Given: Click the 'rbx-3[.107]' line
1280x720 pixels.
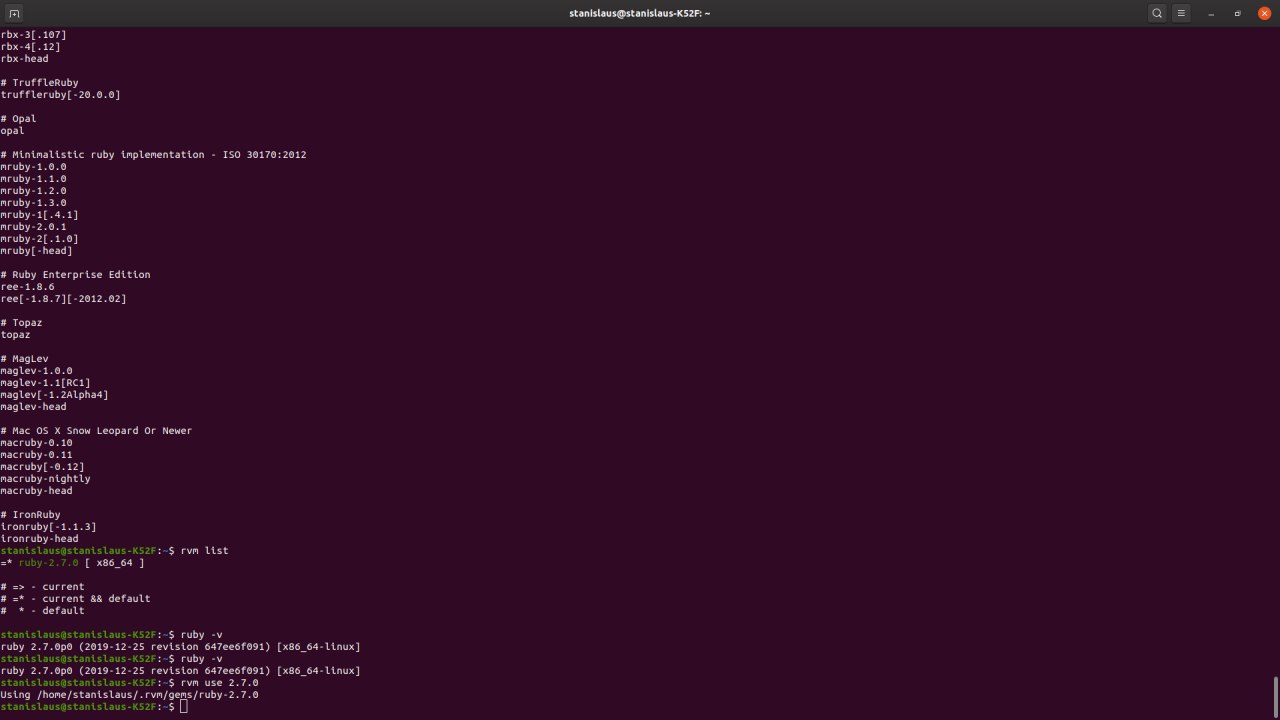Looking at the screenshot, I should point(34,35).
